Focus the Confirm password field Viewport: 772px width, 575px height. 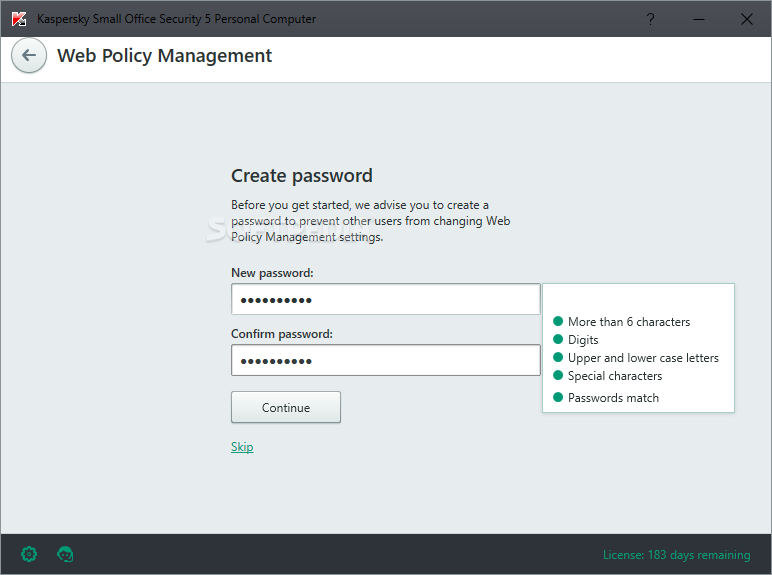coord(386,360)
